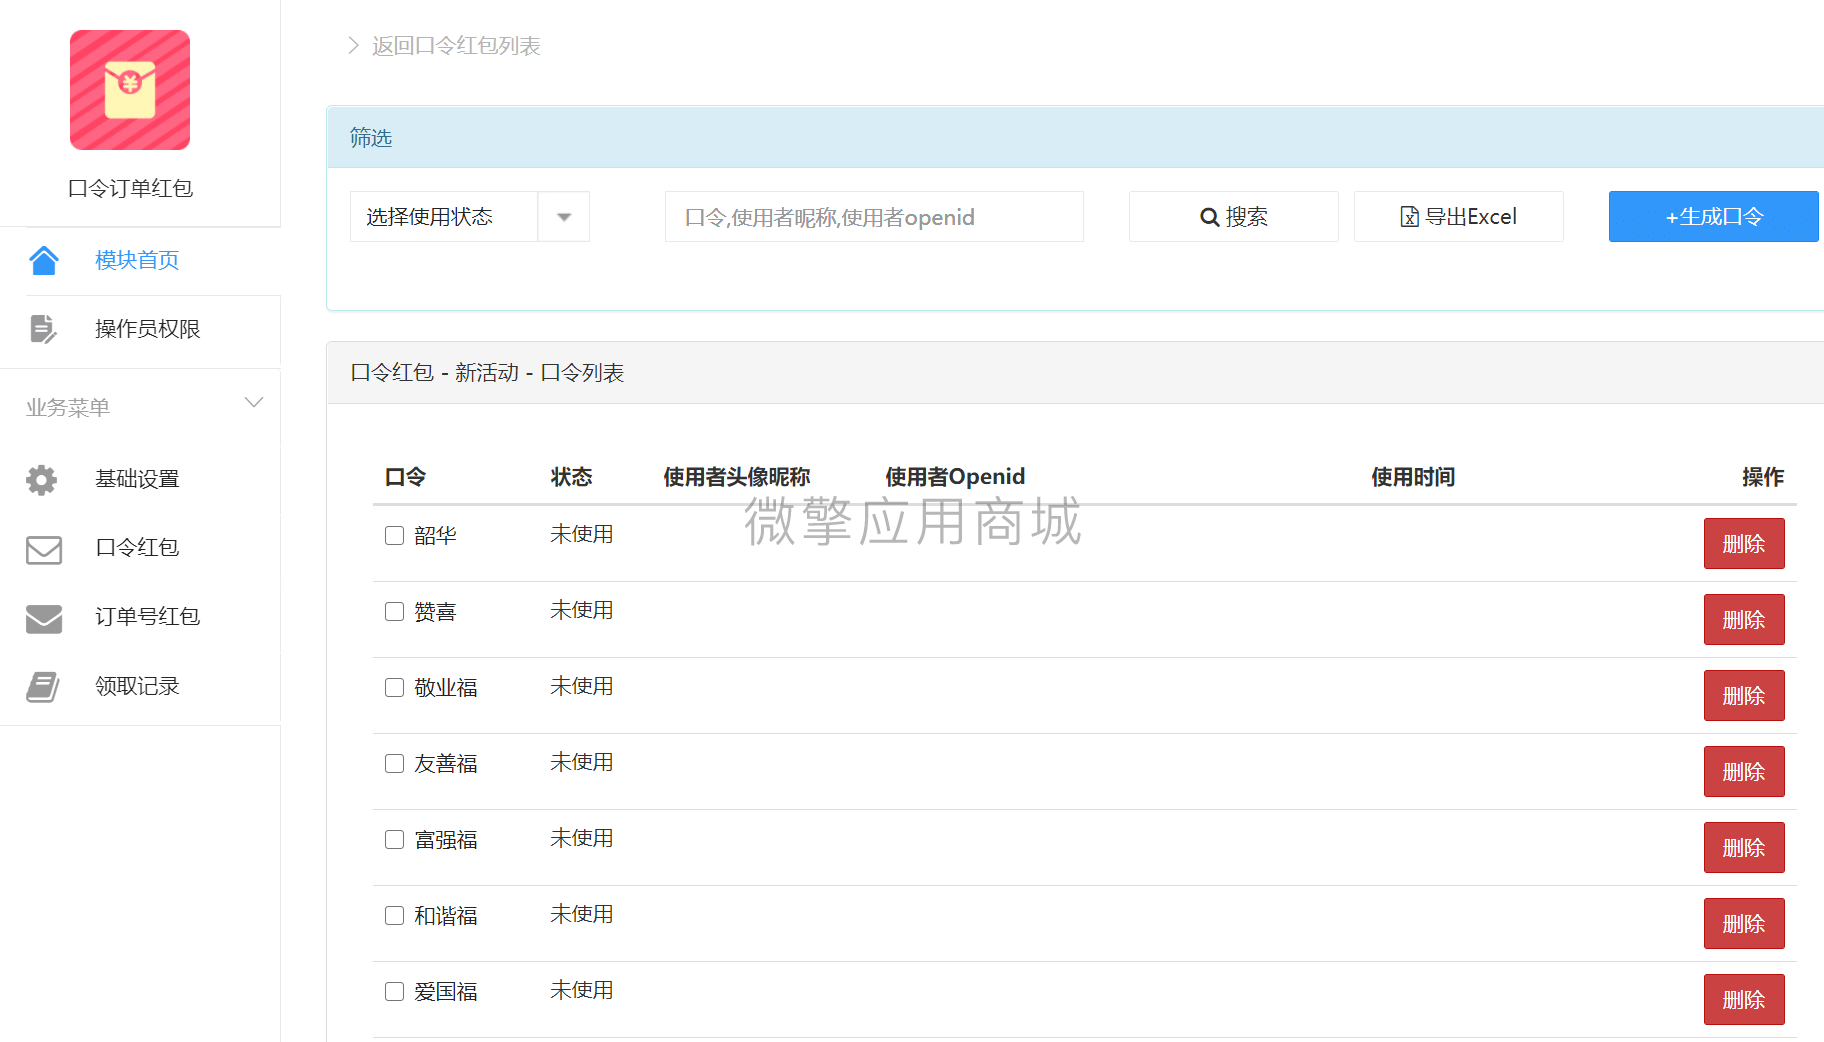Delete the 韶华 token row
This screenshot has width=1824, height=1042.
[1744, 544]
